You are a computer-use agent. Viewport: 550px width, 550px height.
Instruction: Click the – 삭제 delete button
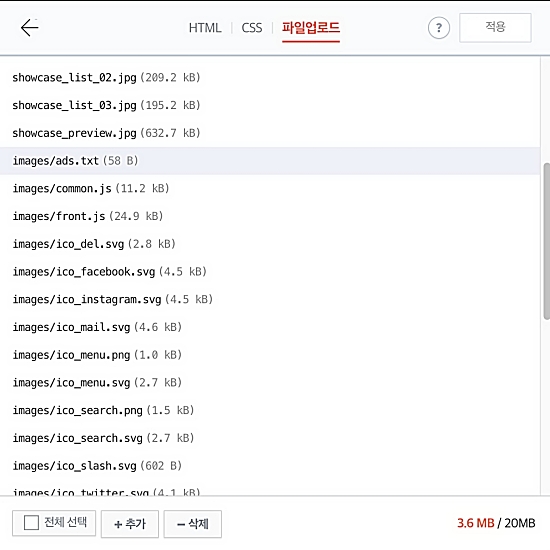tap(193, 524)
